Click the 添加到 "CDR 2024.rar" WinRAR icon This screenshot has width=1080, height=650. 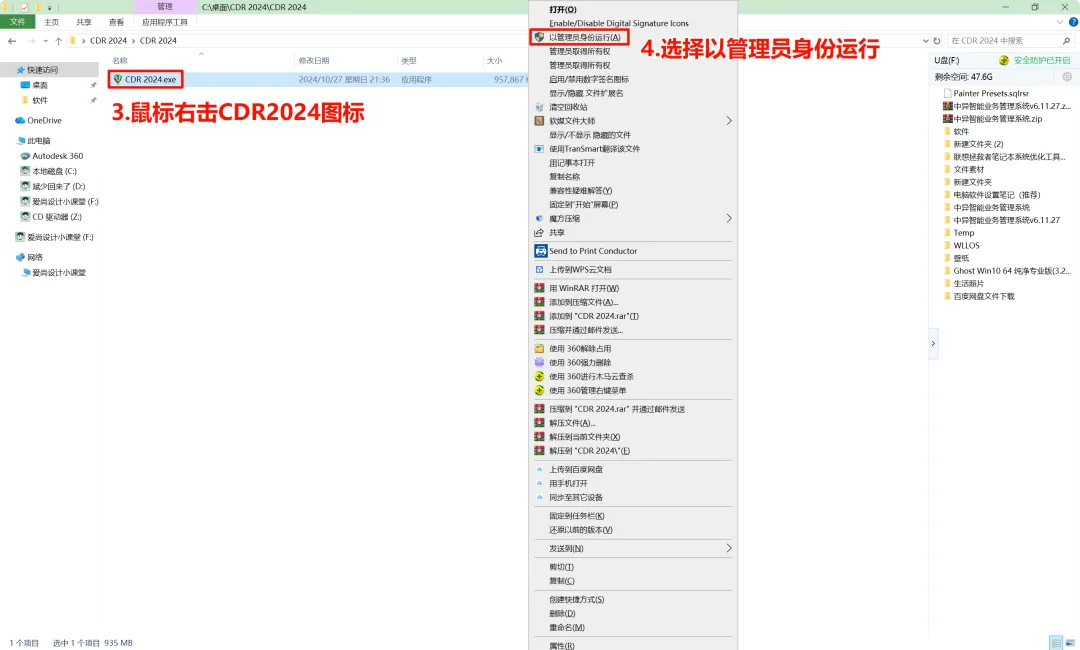click(x=539, y=316)
